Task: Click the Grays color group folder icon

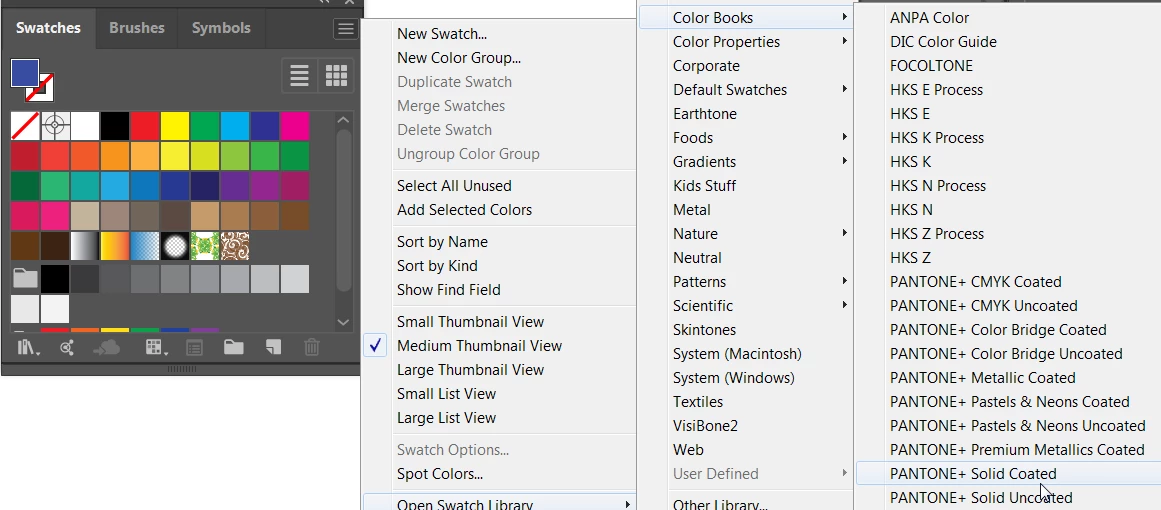Action: pyautogui.click(x=25, y=279)
